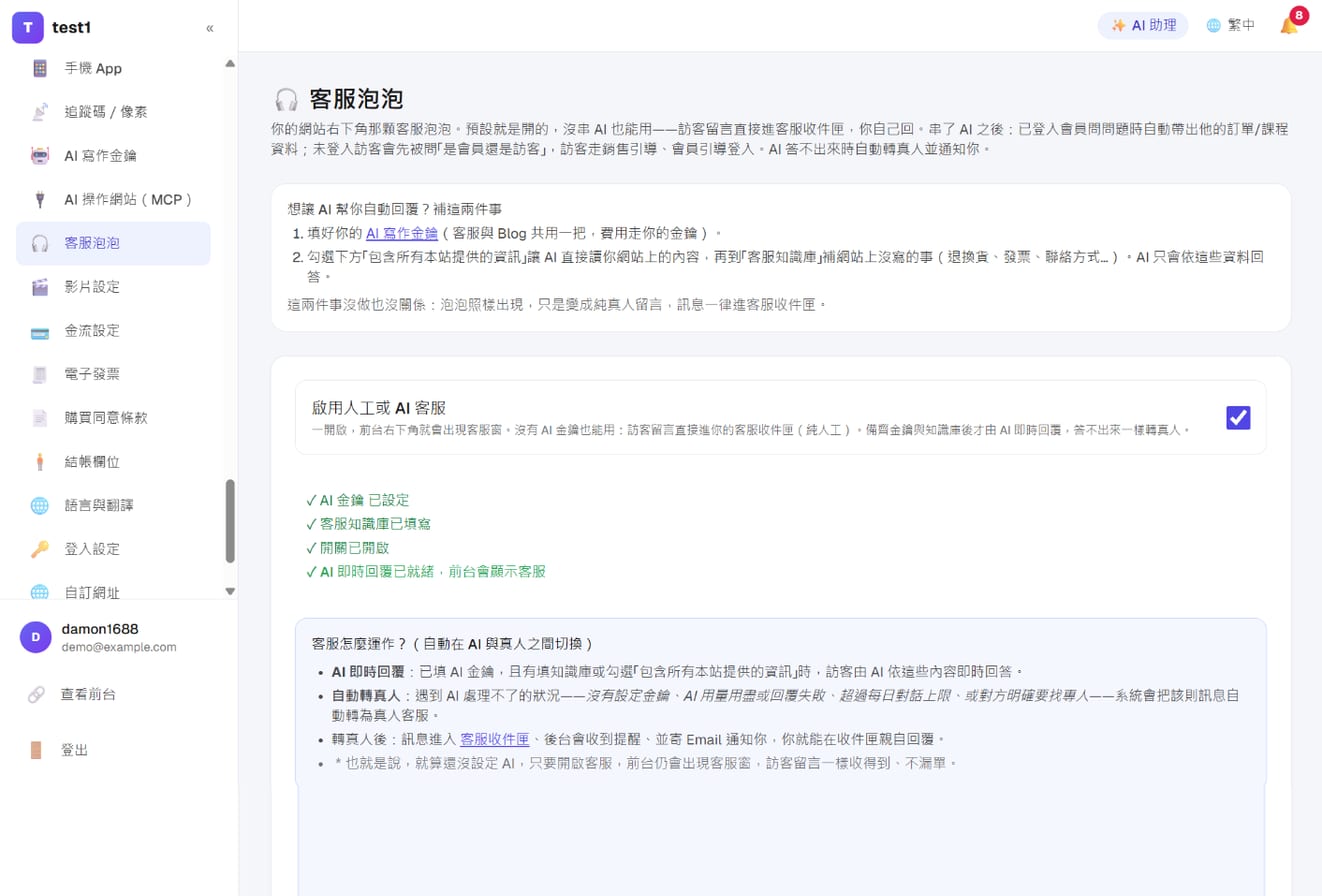Follow the AI 寫作金鑰 hyperlink
This screenshot has height=896, width=1322.
pos(402,233)
